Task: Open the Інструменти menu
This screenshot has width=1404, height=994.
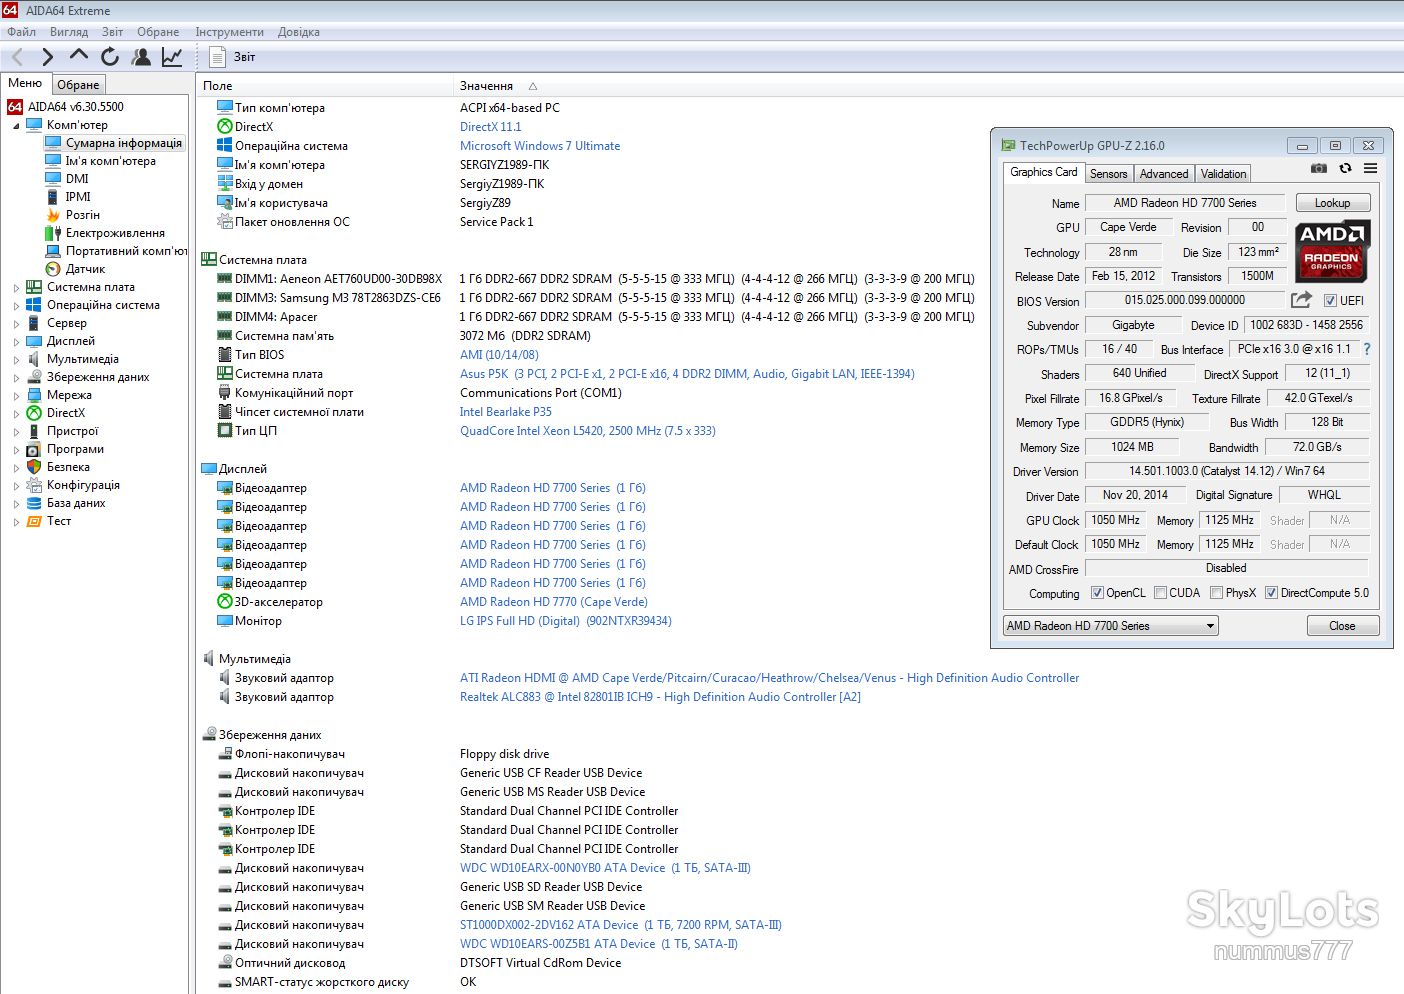Action: [230, 32]
